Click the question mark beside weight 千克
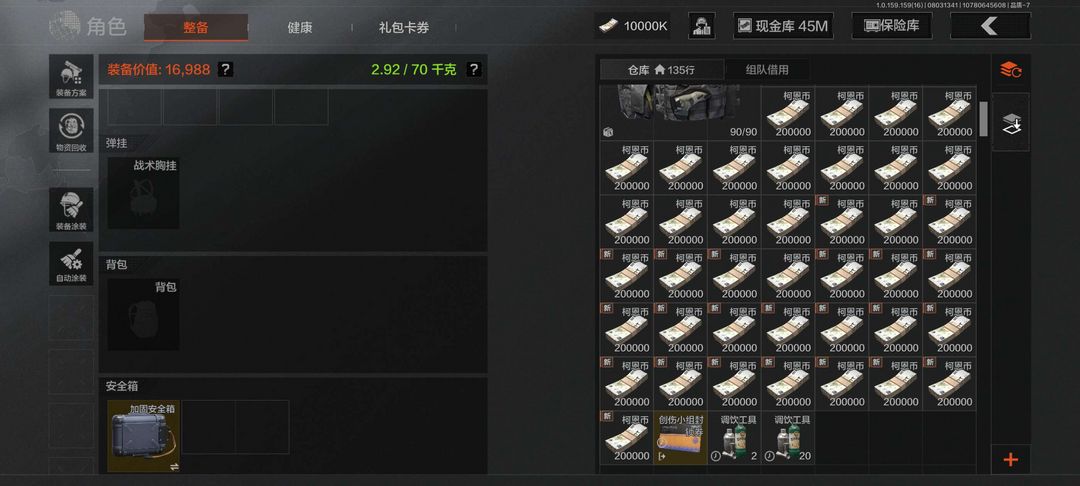This screenshot has height=486, width=1080. click(x=473, y=70)
